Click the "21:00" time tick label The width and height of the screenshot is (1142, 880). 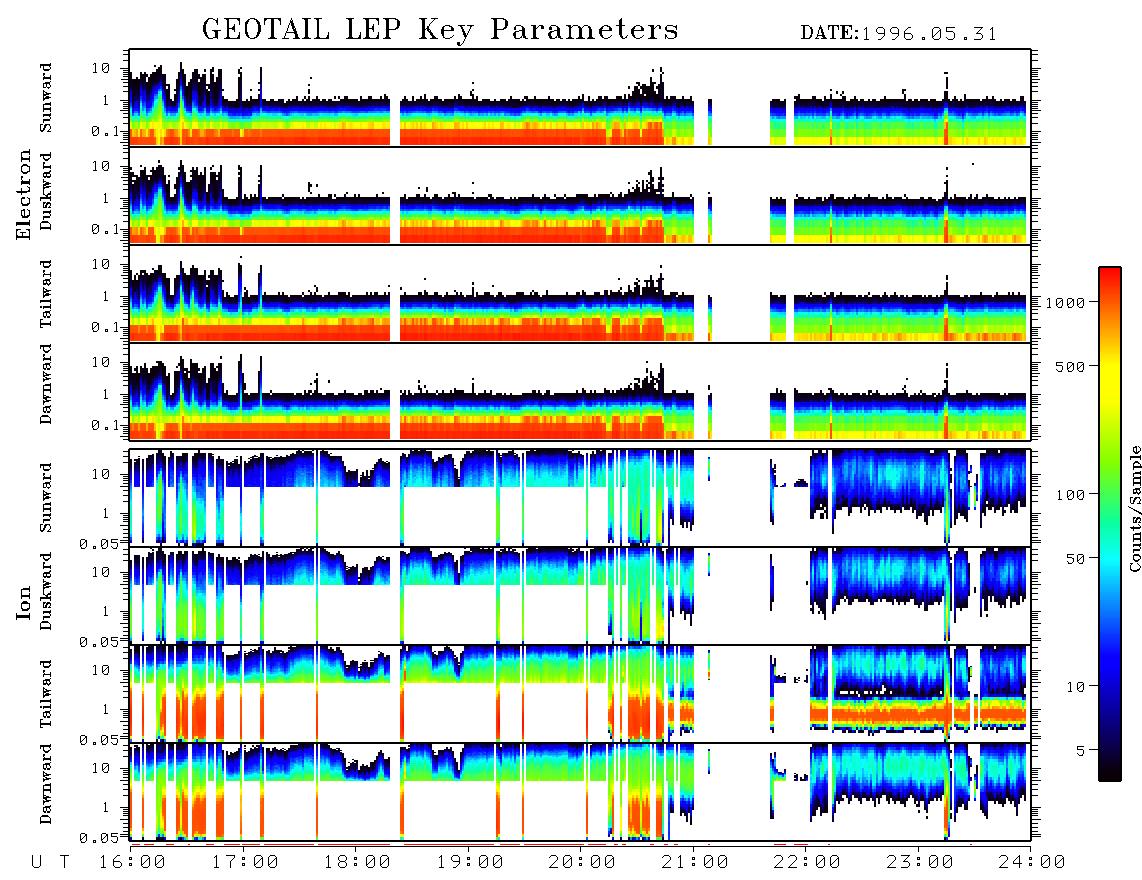point(695,862)
